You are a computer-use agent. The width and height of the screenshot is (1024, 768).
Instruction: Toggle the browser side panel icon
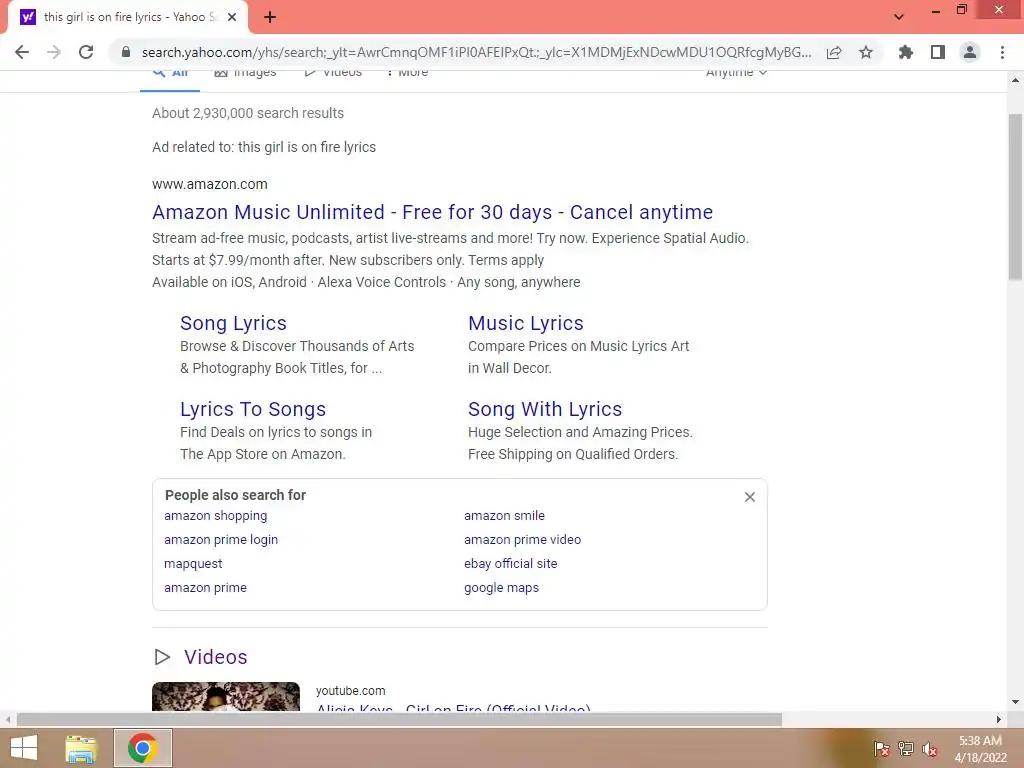(x=938, y=52)
